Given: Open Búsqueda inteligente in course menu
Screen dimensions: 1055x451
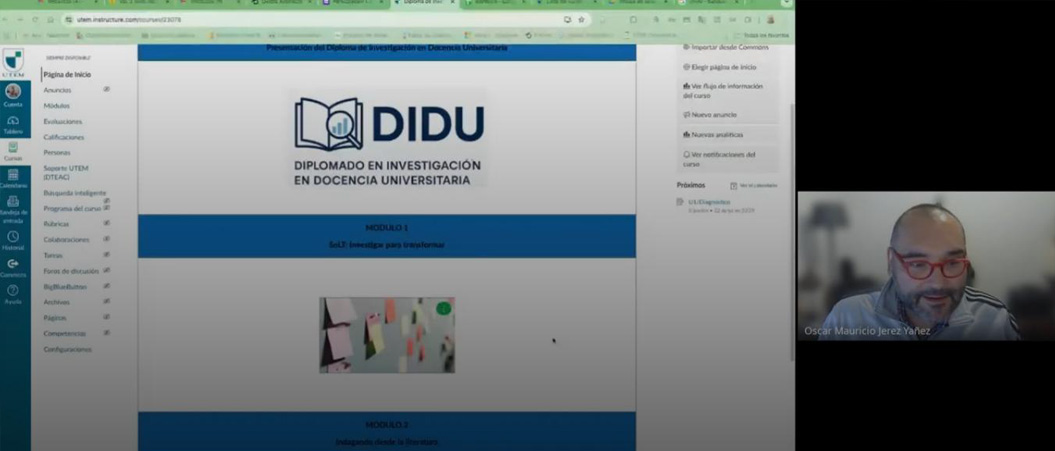Looking at the screenshot, I should (75, 193).
